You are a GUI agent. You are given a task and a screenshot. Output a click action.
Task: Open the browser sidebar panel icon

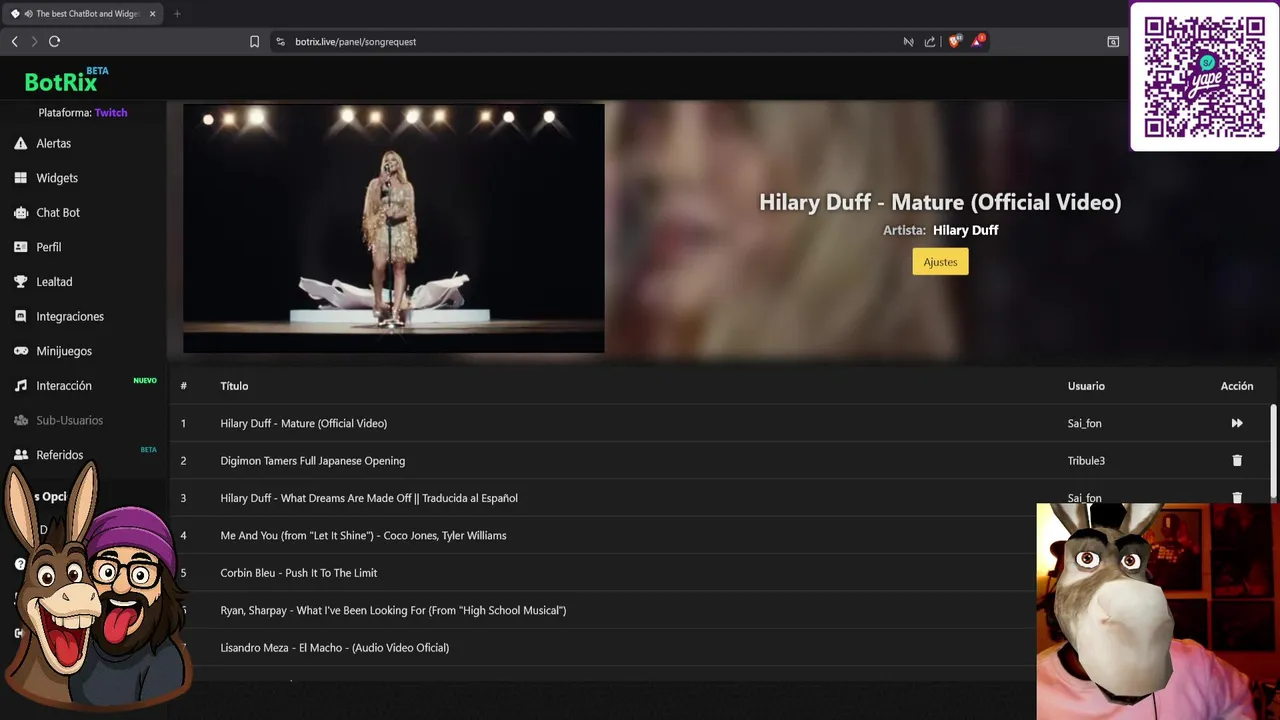click(1113, 42)
